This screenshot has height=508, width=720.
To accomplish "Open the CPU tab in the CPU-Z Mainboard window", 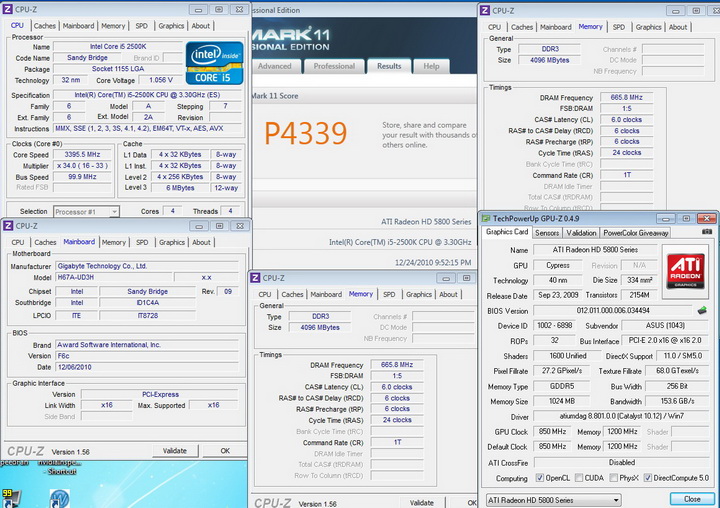I will (x=18, y=242).
